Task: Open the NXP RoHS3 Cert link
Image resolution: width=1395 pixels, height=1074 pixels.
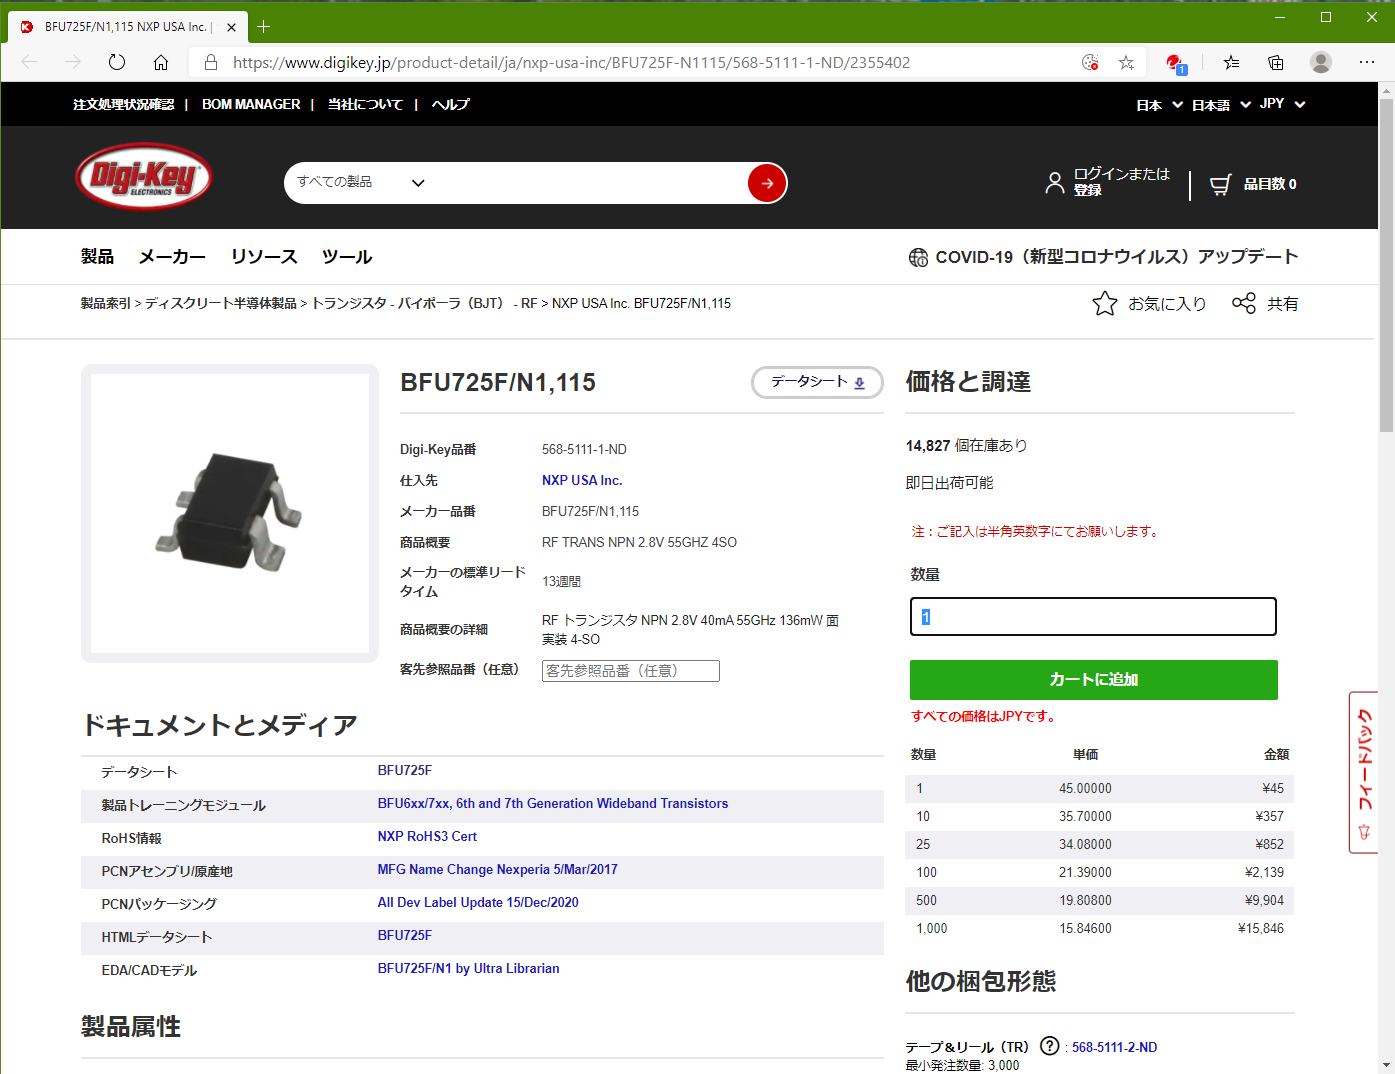Action: [427, 836]
